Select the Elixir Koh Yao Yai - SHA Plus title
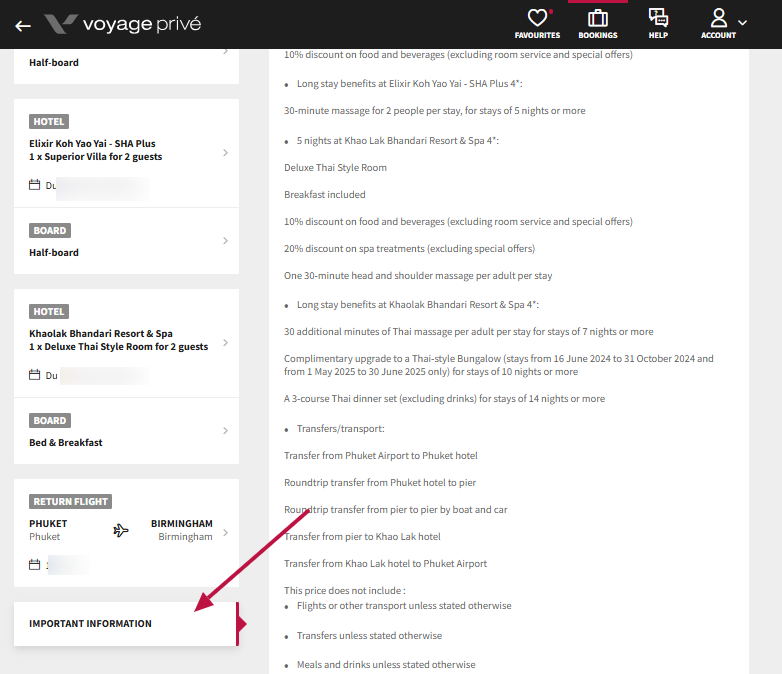The image size is (782, 674). pos(92,144)
